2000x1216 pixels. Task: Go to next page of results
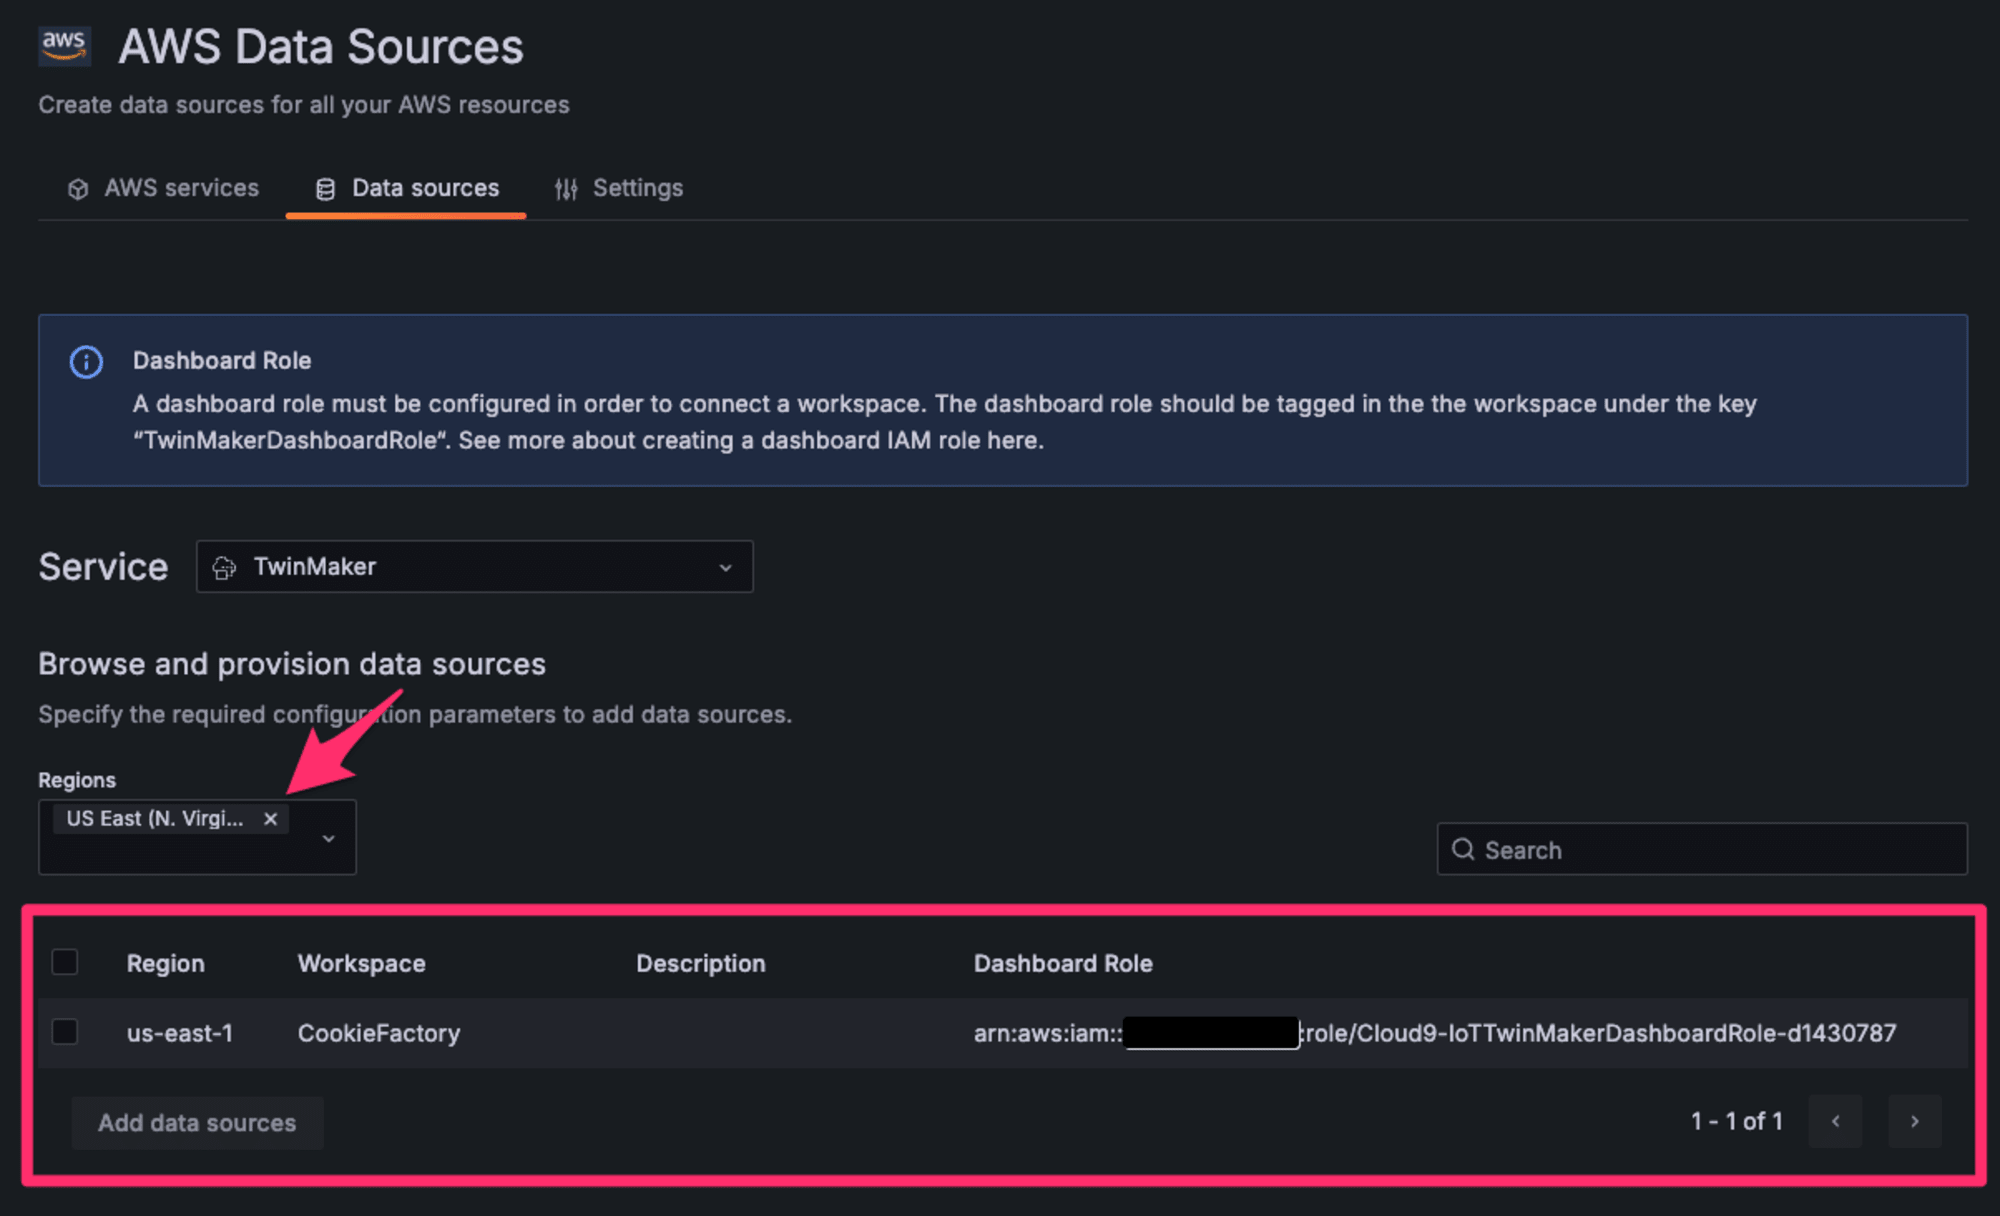click(1915, 1121)
